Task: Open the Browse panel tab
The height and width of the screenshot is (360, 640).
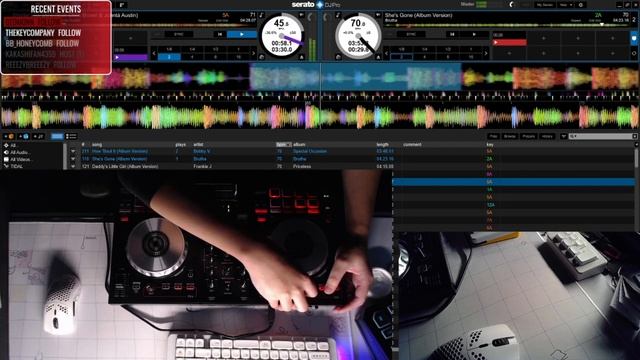Action: 510,136
